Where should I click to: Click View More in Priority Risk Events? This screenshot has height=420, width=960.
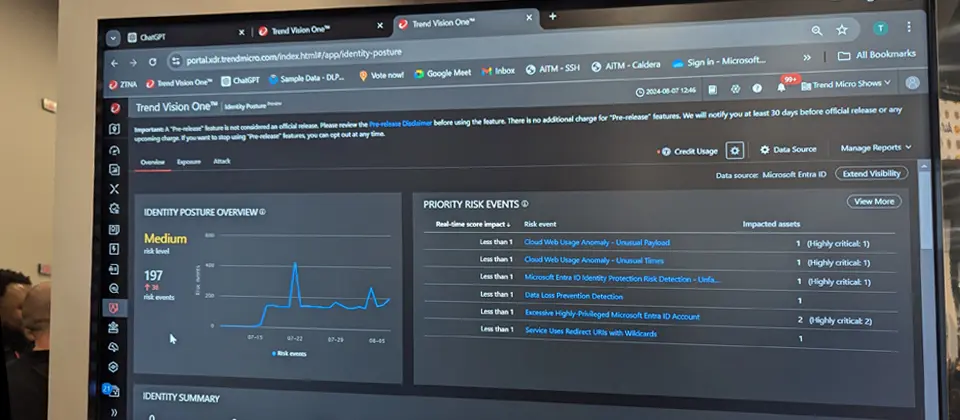(874, 201)
